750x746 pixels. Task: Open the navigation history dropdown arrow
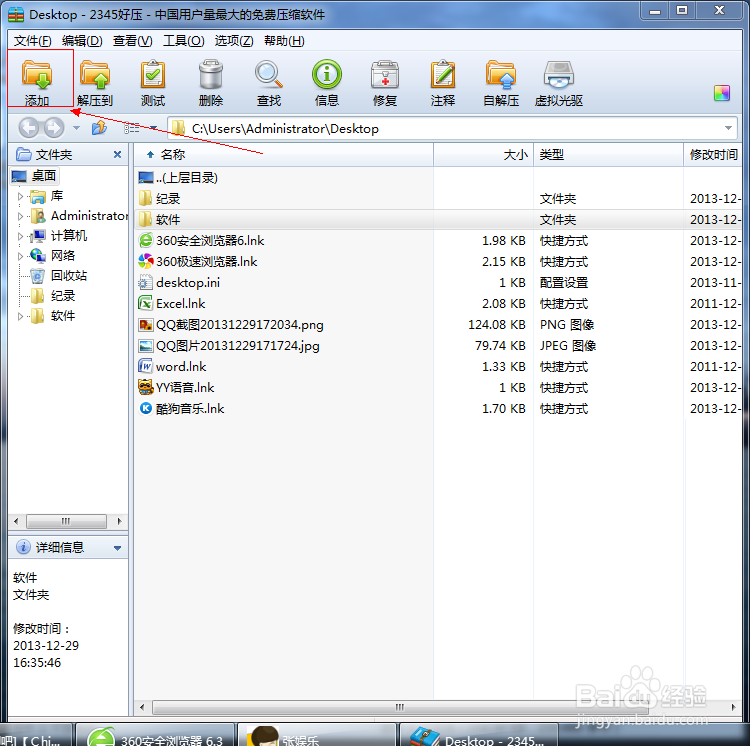[77, 128]
